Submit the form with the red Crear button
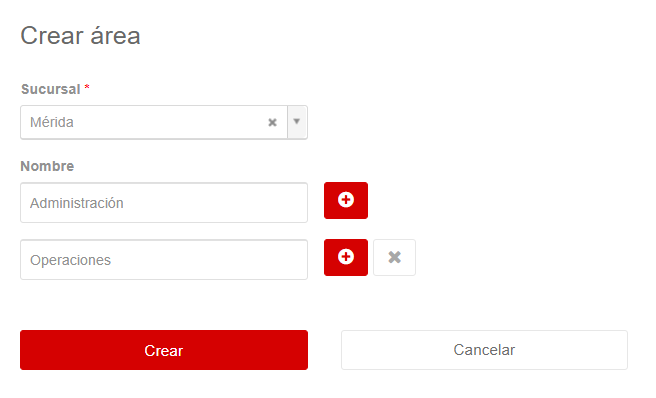Image resolution: width=656 pixels, height=398 pixels. pyautogui.click(x=164, y=350)
